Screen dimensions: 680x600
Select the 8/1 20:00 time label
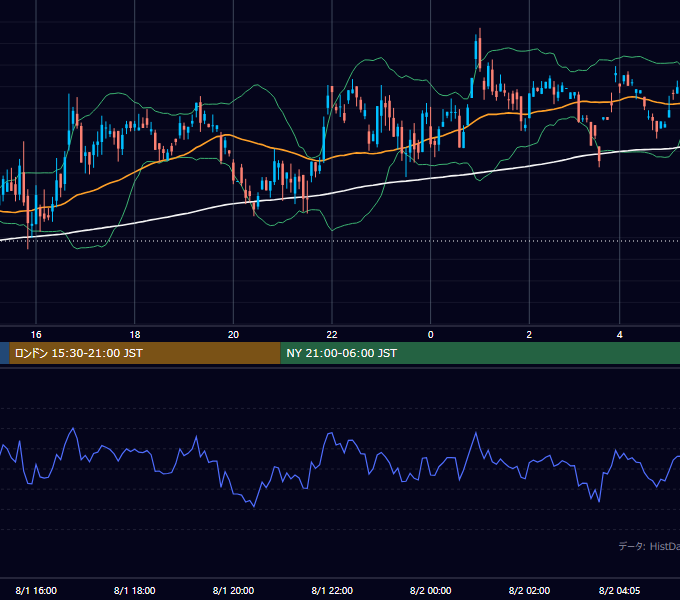pyautogui.click(x=233, y=590)
